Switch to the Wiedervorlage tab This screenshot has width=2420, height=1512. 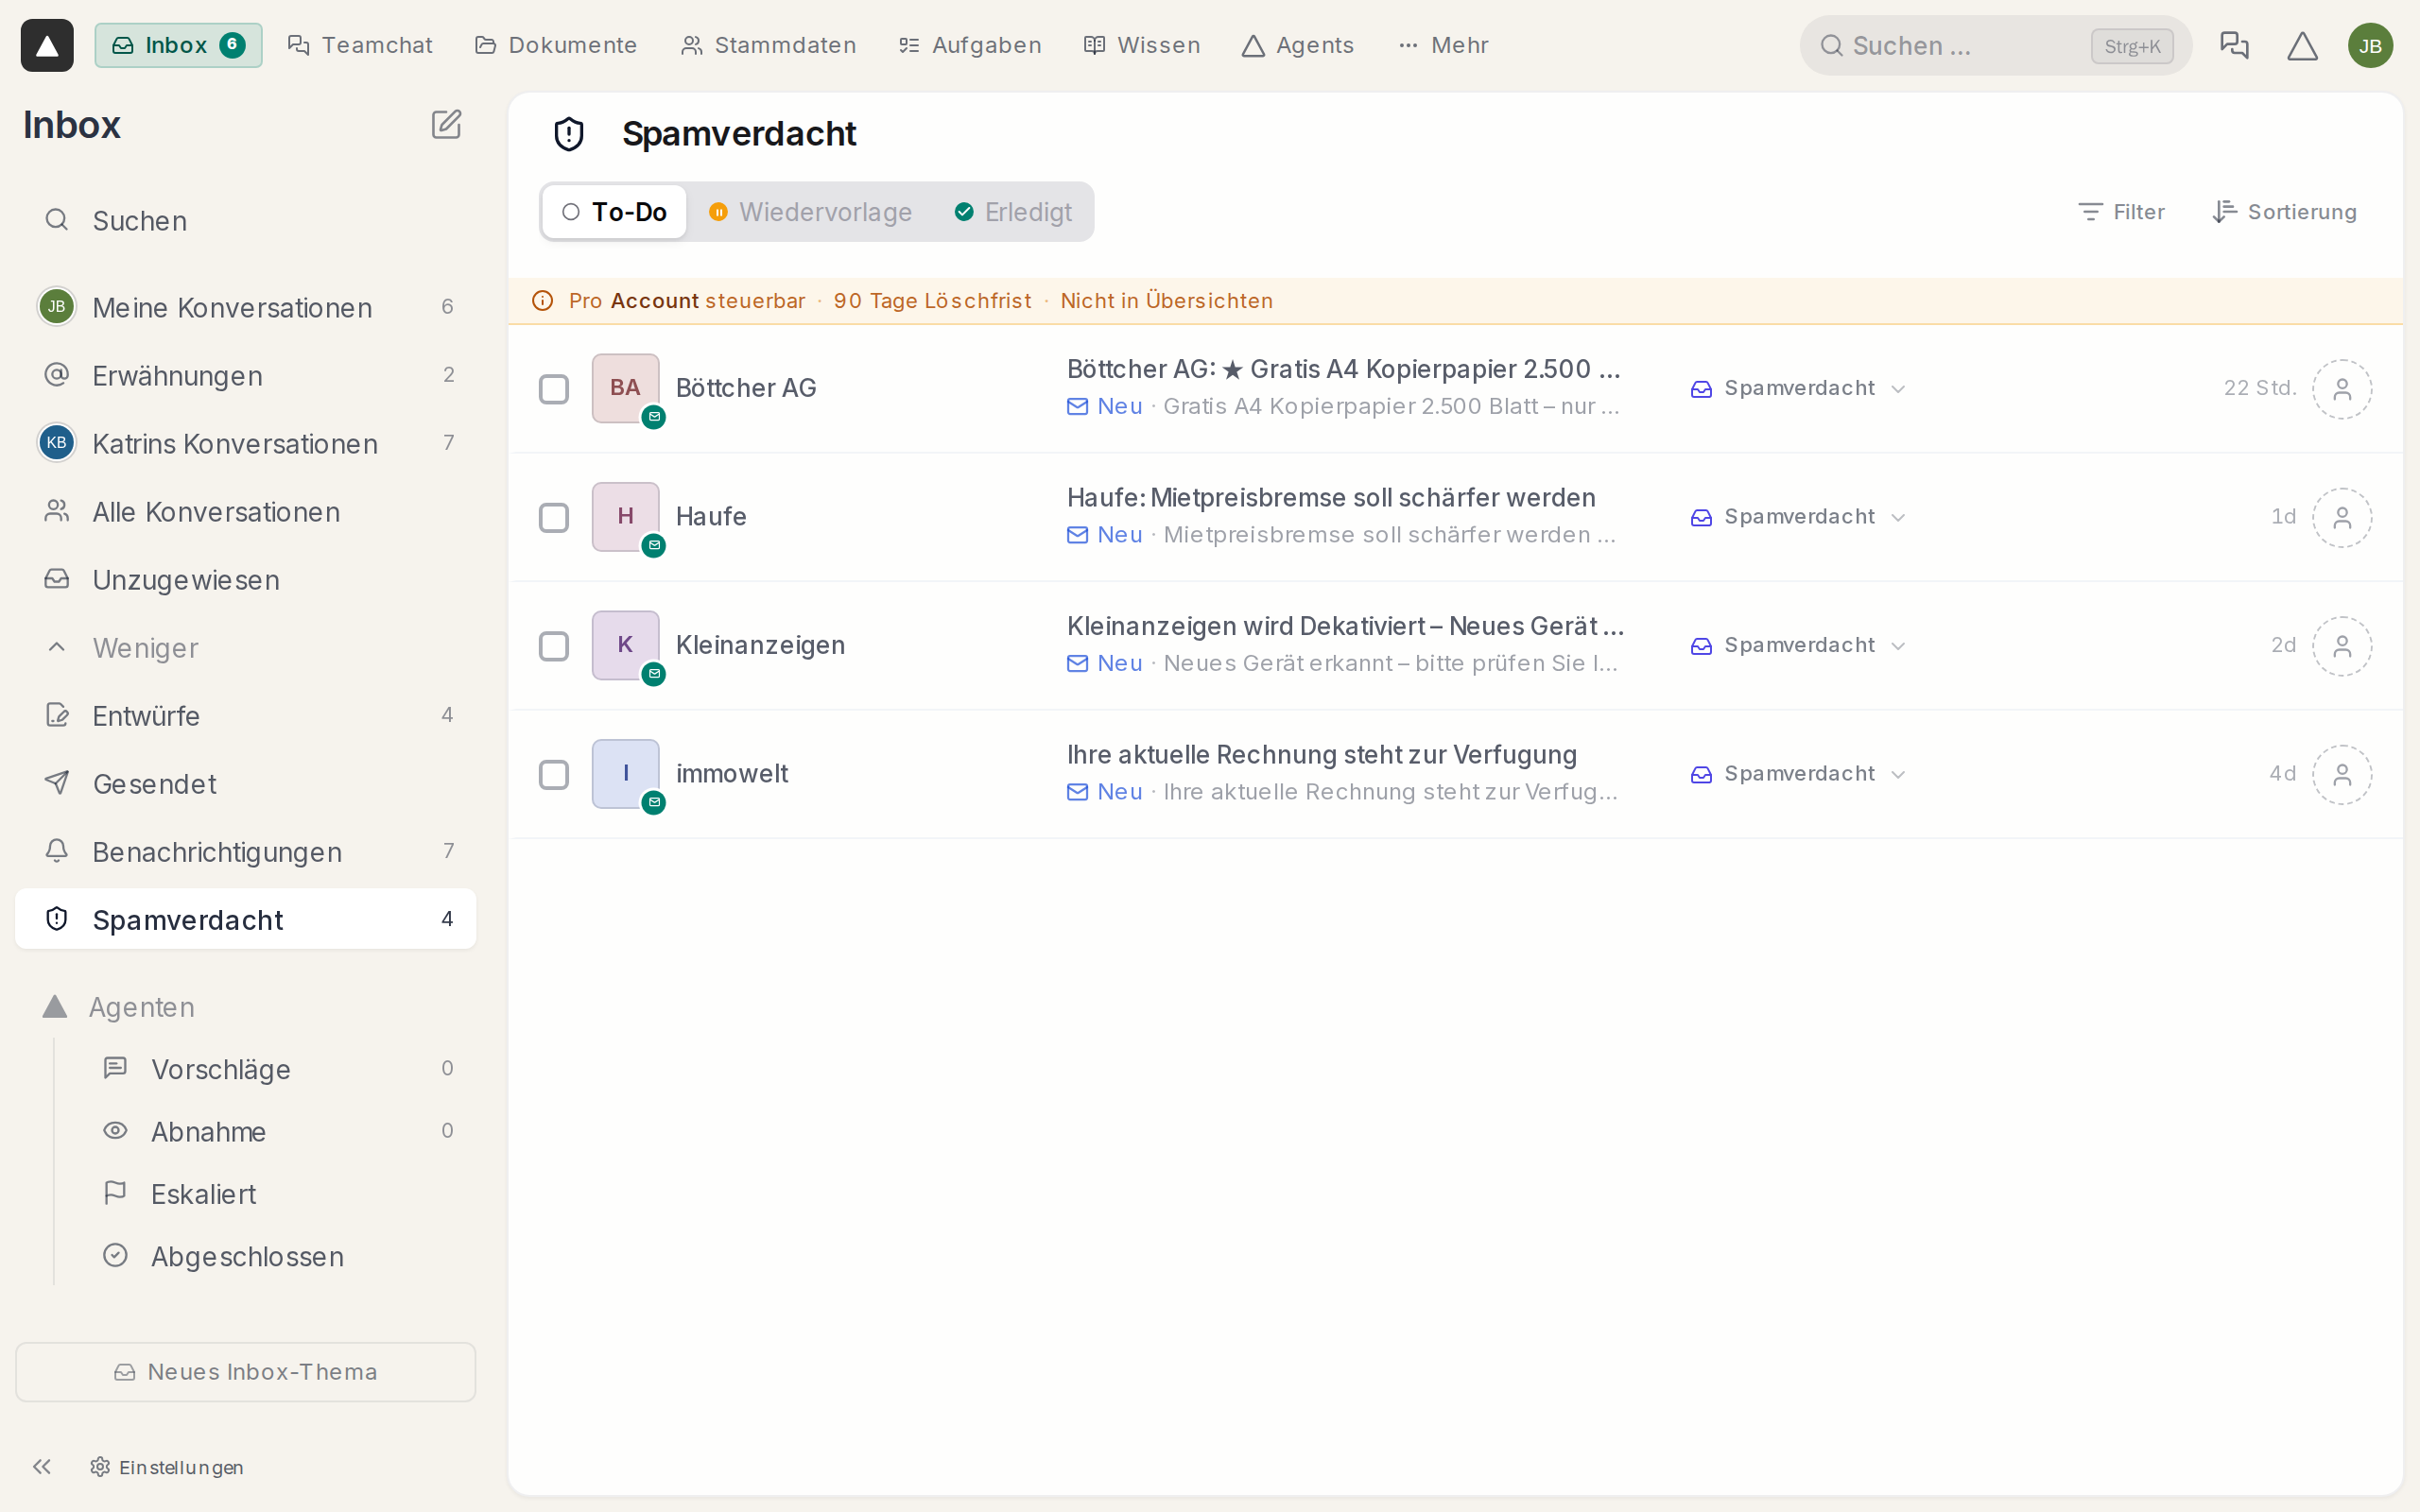[811, 212]
